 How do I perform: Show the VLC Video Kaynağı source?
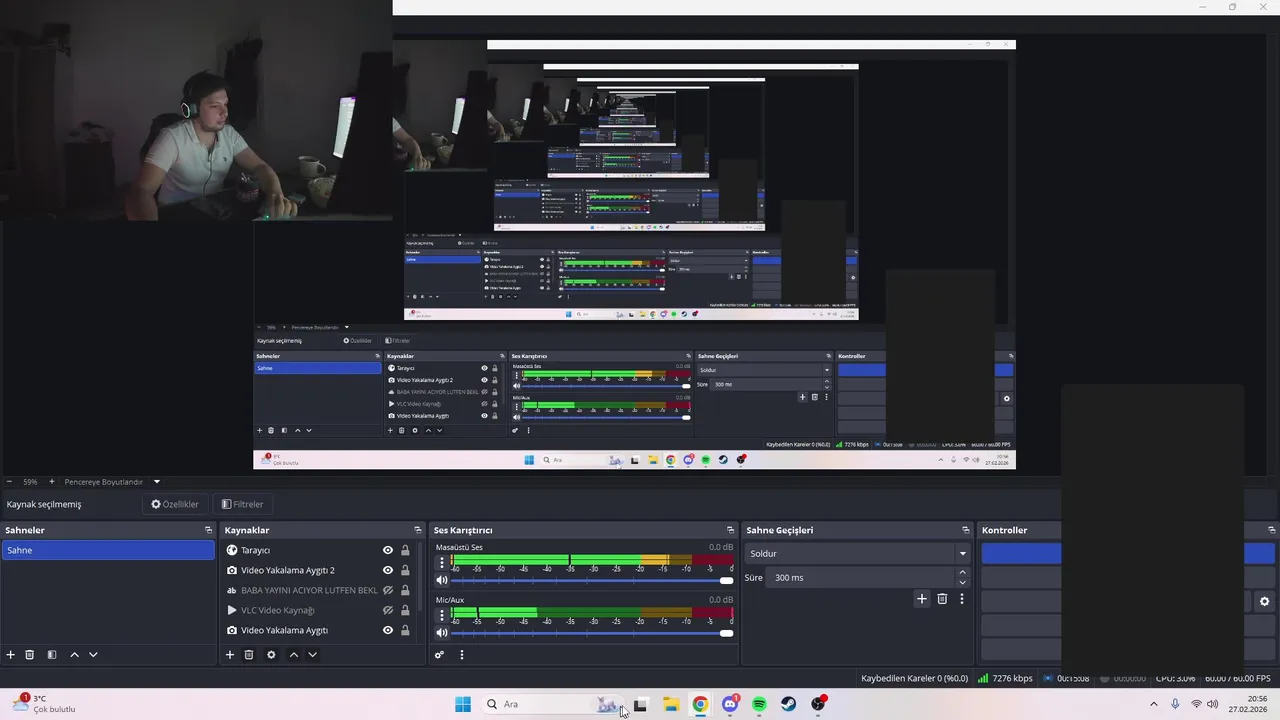388,610
